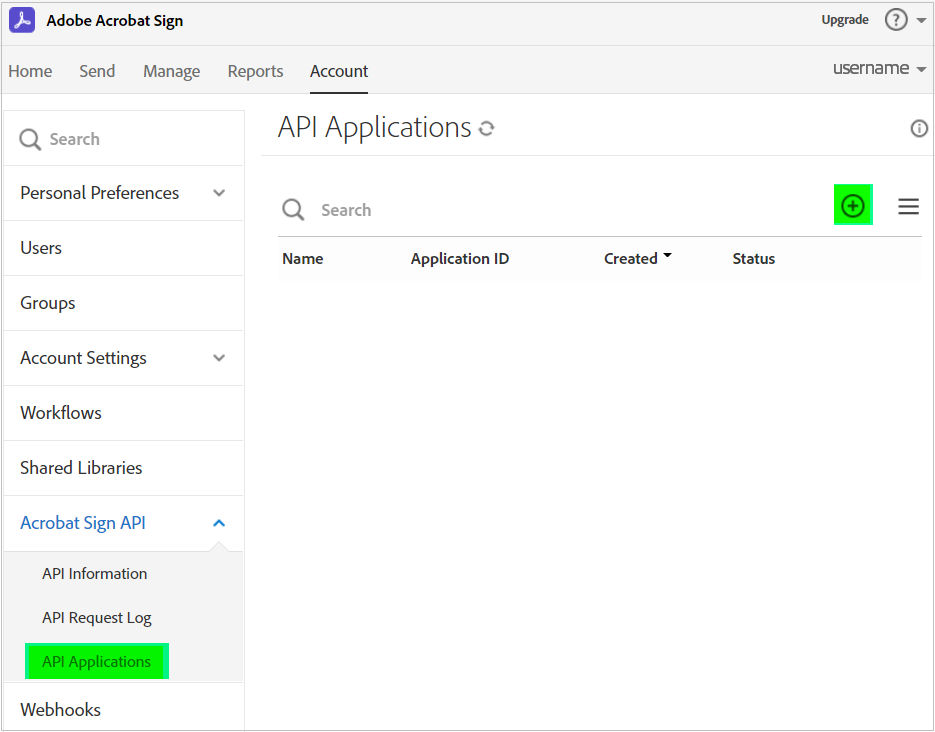Viewport: 935px width, 732px height.
Task: Click the info icon on the right
Action: [919, 129]
